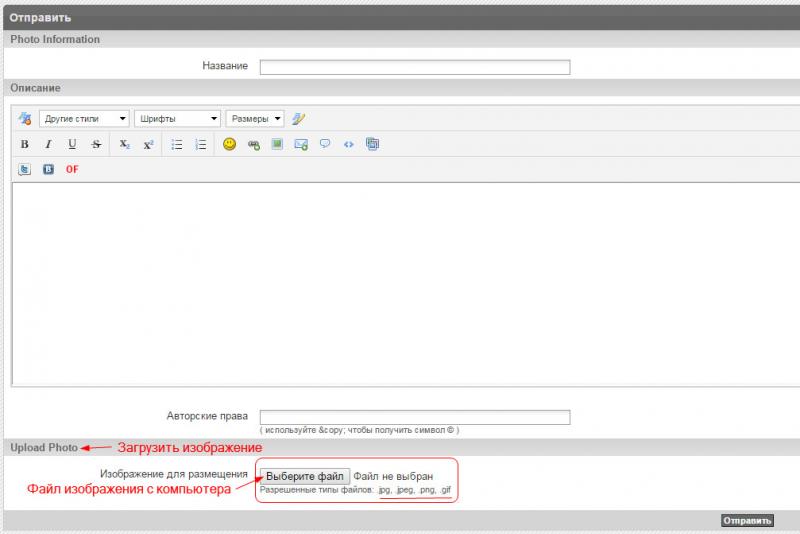Image resolution: width=800 pixels, height=534 pixels.
Task: Click the insert image icon
Action: (277, 144)
